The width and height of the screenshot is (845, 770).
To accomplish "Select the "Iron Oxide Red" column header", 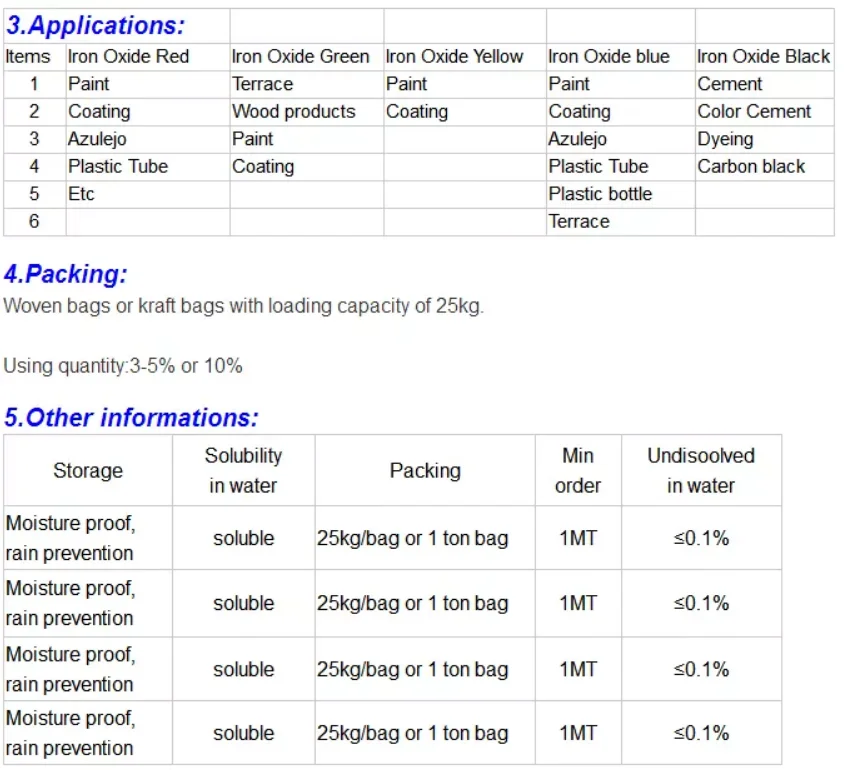I will pos(128,57).
